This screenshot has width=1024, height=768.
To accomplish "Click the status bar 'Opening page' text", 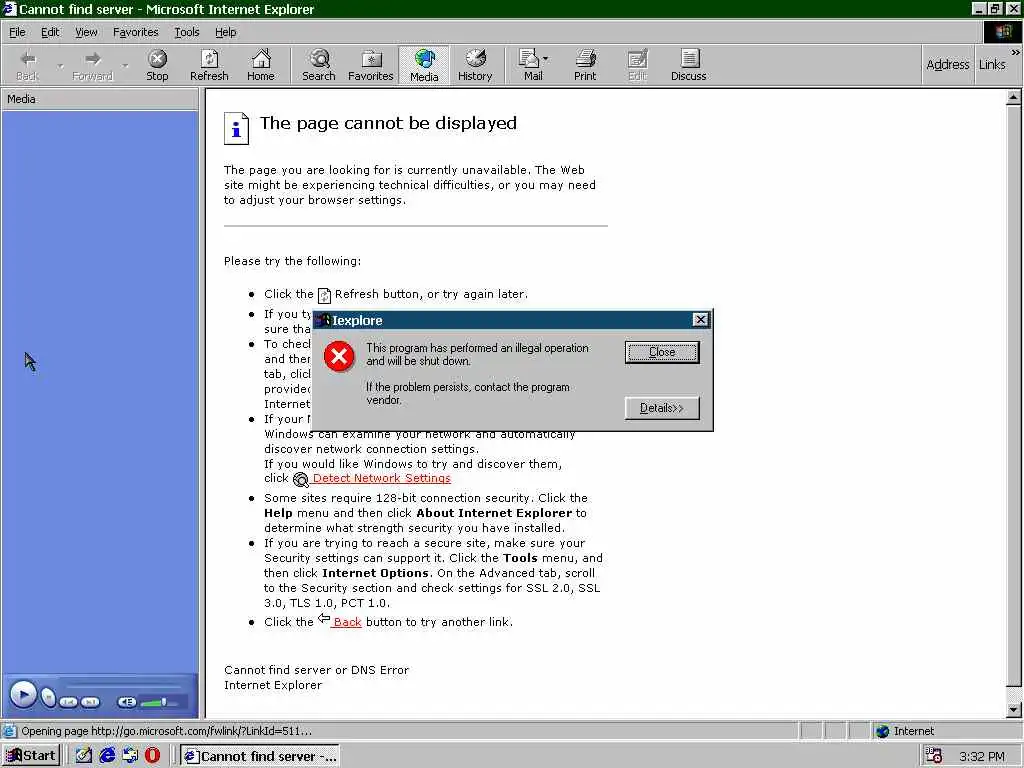I will [x=166, y=731].
